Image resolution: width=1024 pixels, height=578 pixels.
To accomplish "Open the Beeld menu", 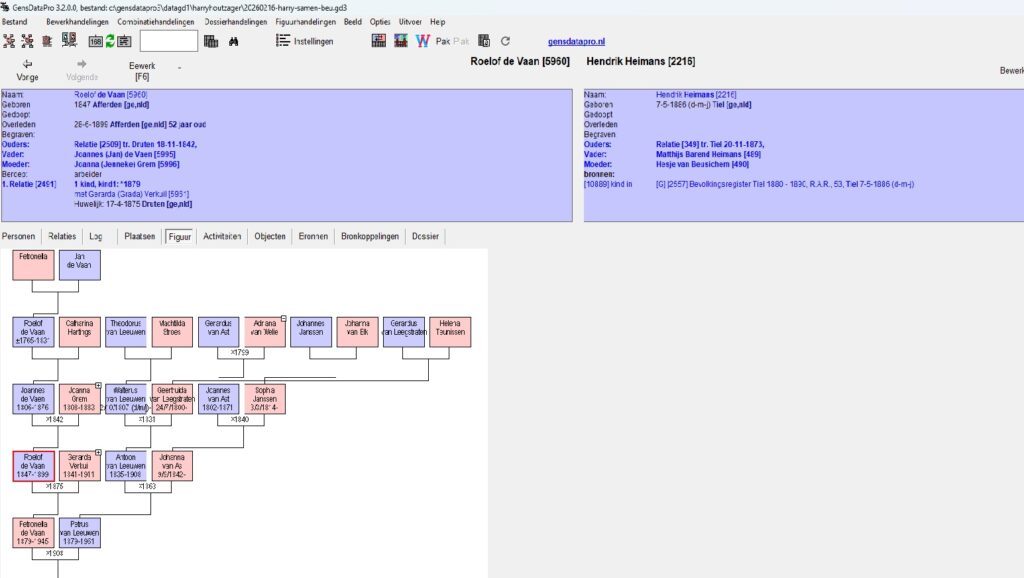I will [x=353, y=22].
